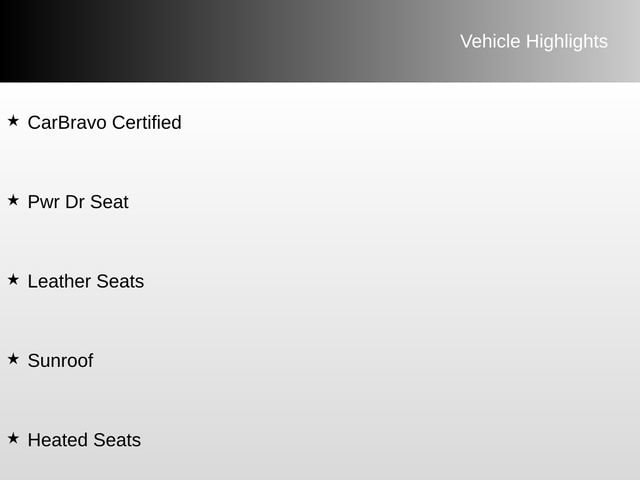Image resolution: width=640 pixels, height=480 pixels.
Task: Click the word CarBravo in the list
Action: pos(67,122)
